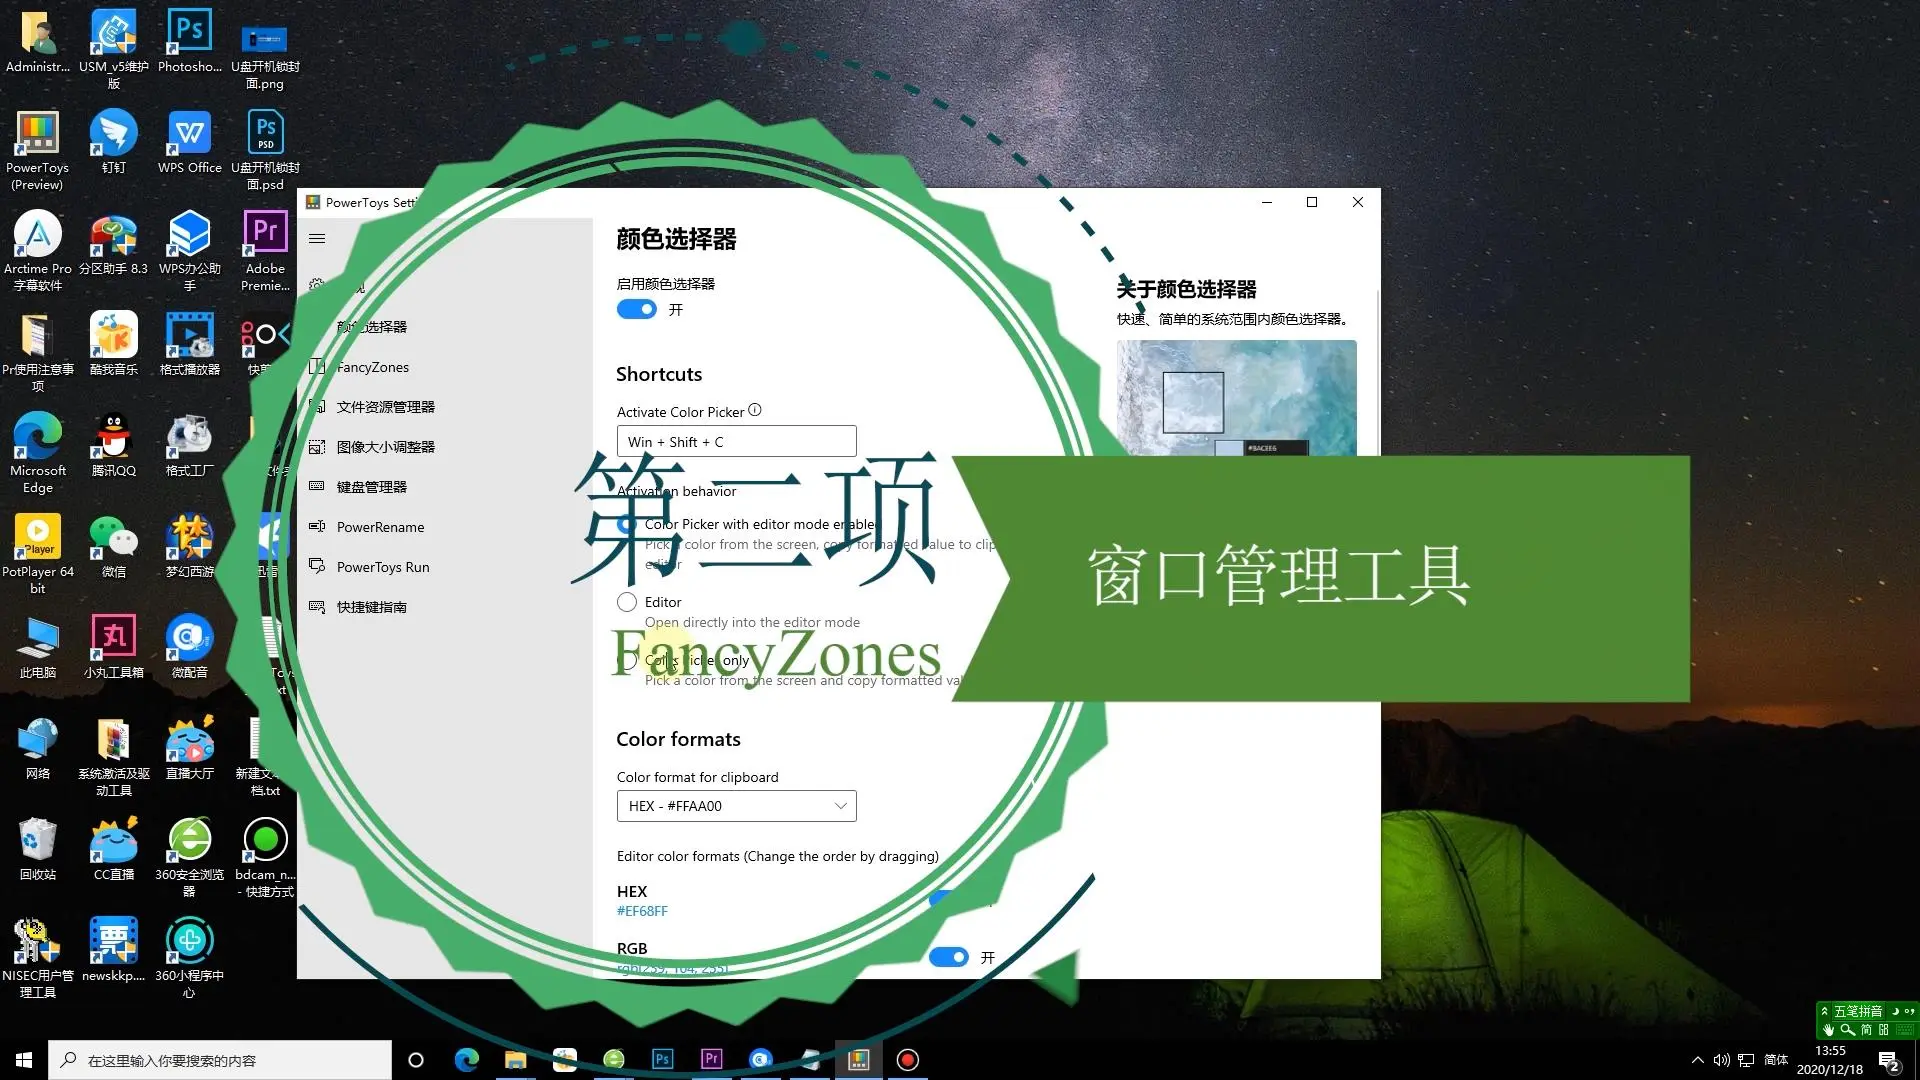This screenshot has height=1080, width=1920.
Task: Toggle 启用颜色选择器 switch on
Action: coord(636,309)
